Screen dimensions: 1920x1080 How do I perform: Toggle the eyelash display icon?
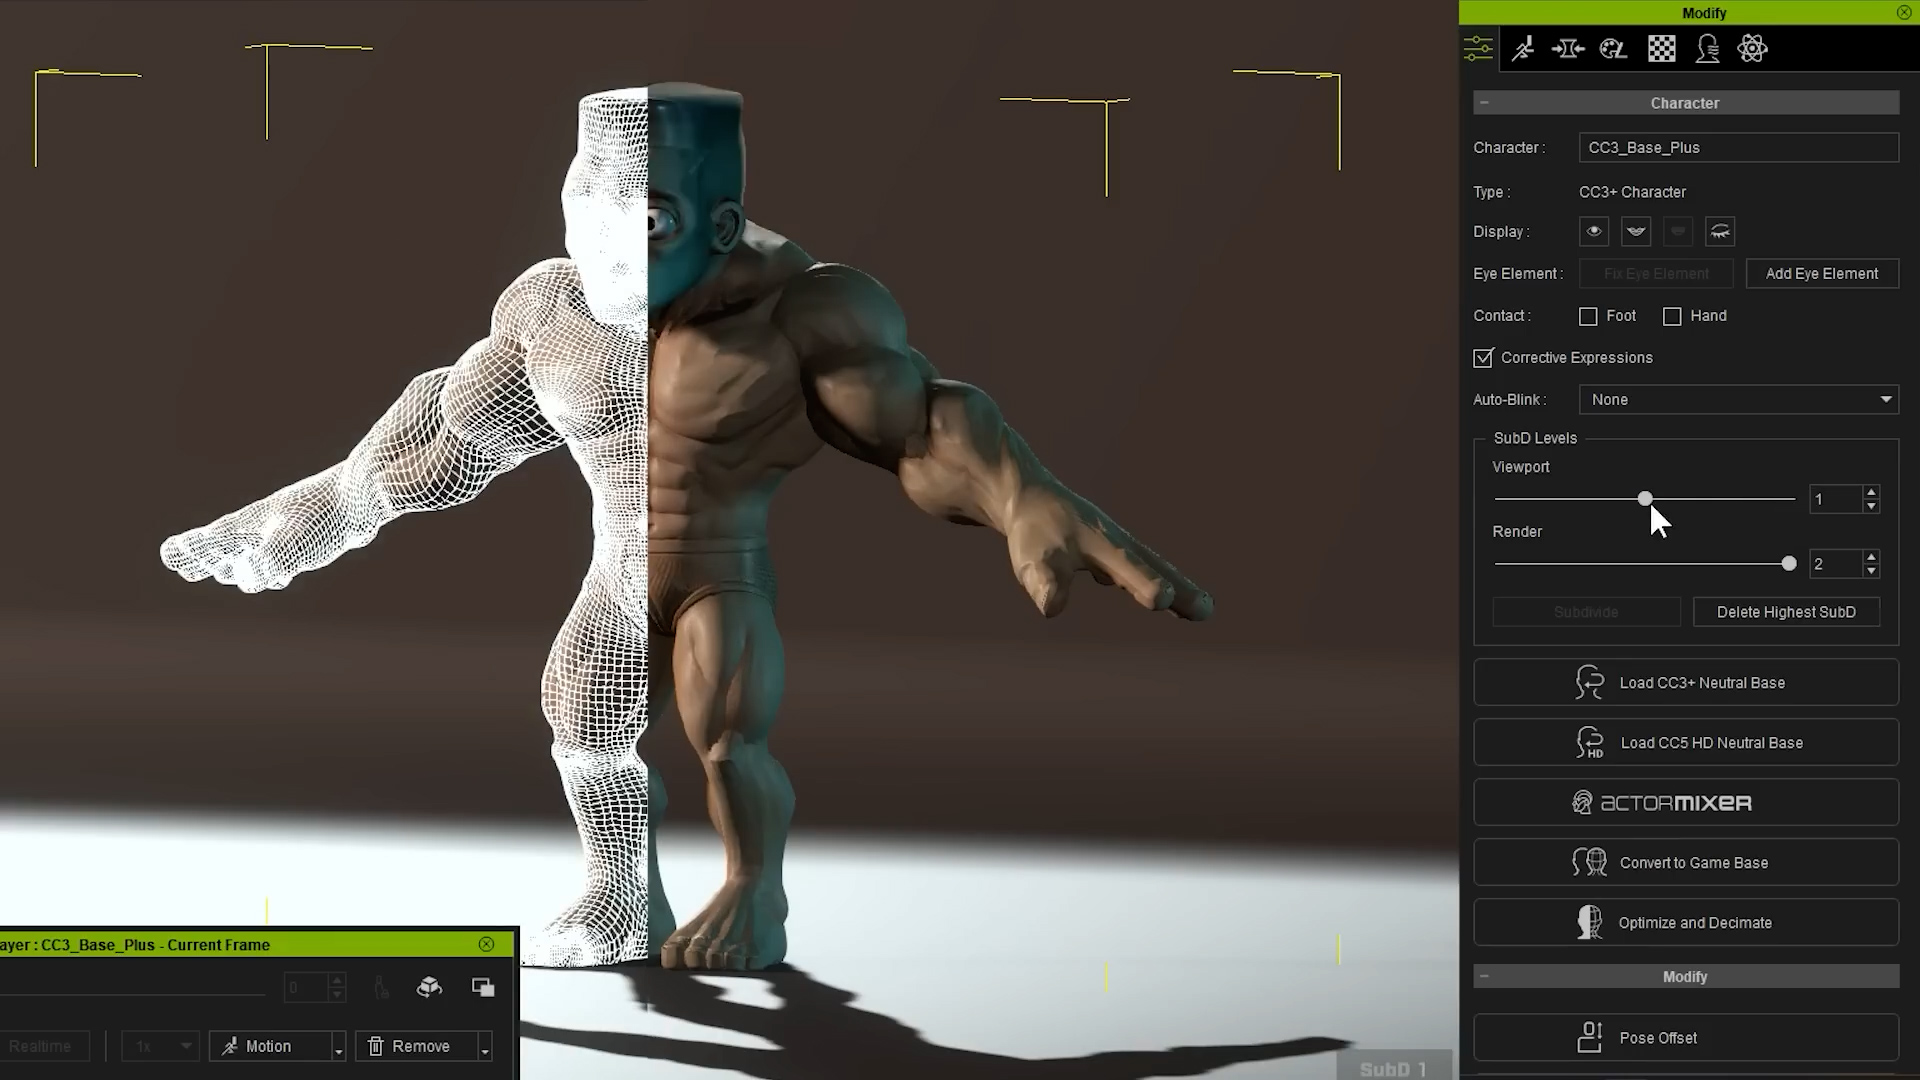point(1720,232)
